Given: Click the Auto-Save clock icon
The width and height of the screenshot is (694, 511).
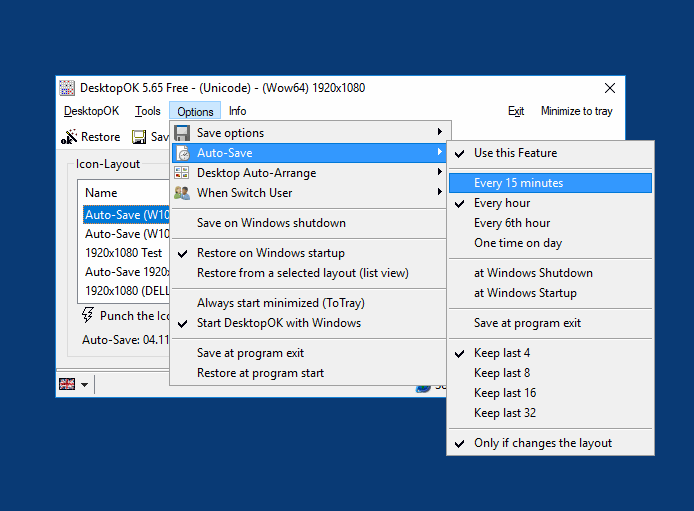Looking at the screenshot, I should (182, 153).
